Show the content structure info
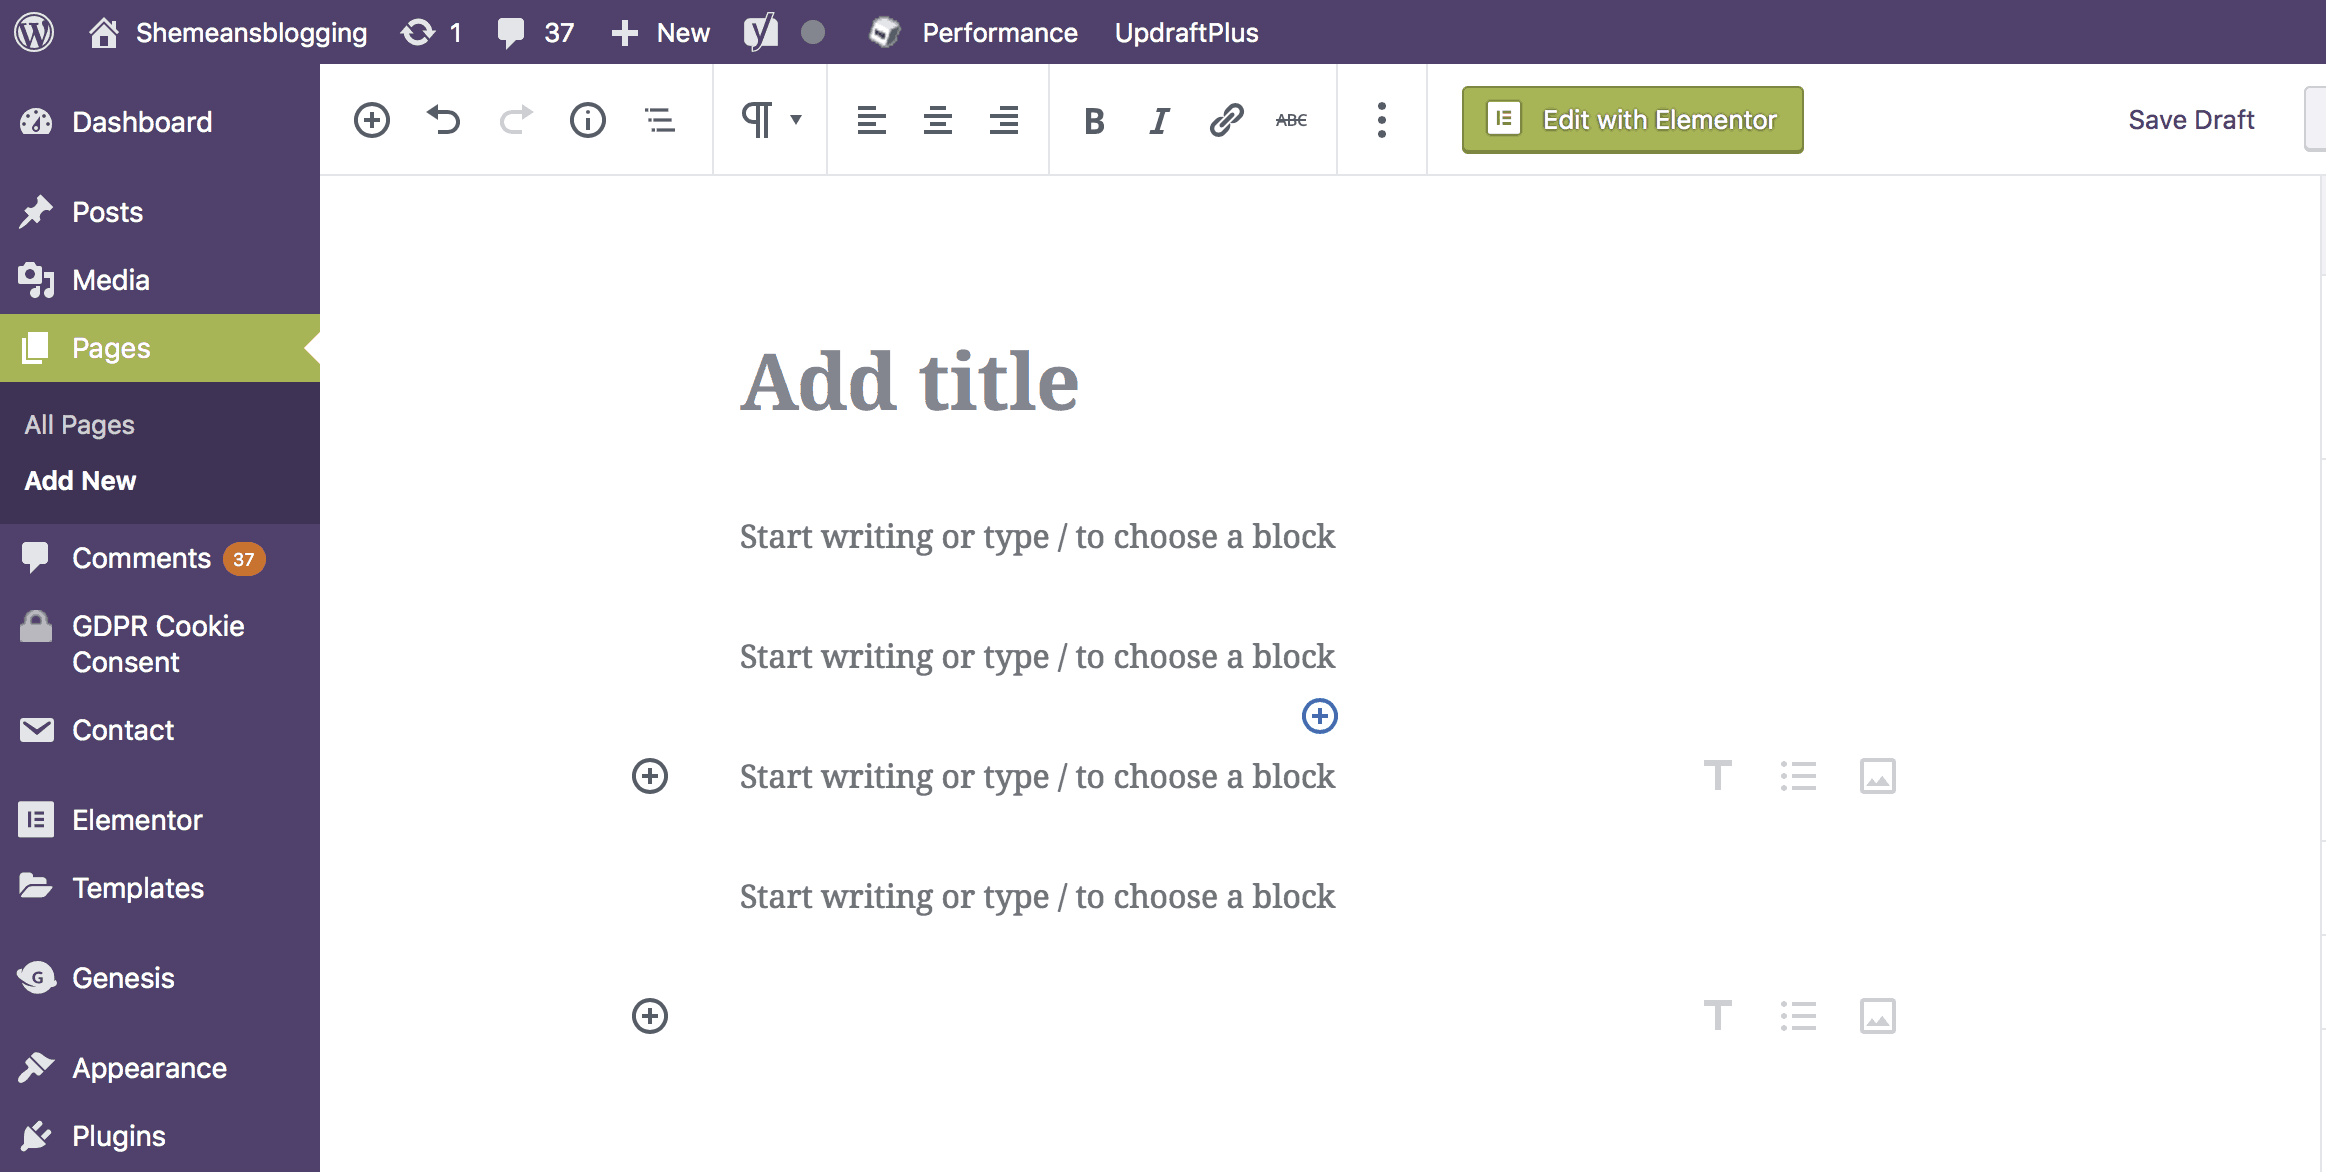The width and height of the screenshot is (2326, 1172). (588, 120)
